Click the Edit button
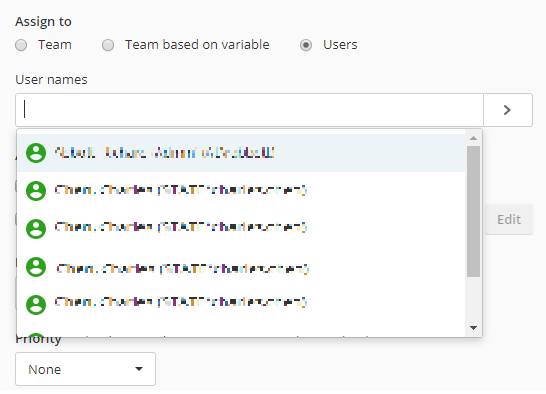The image size is (546, 394). pos(509,219)
